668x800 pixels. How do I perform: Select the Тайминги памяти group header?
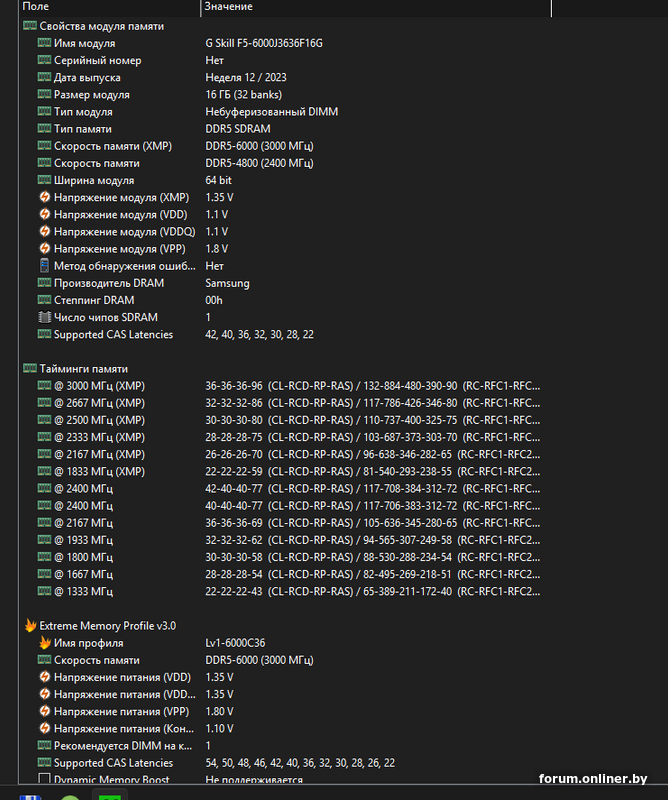click(x=83, y=369)
